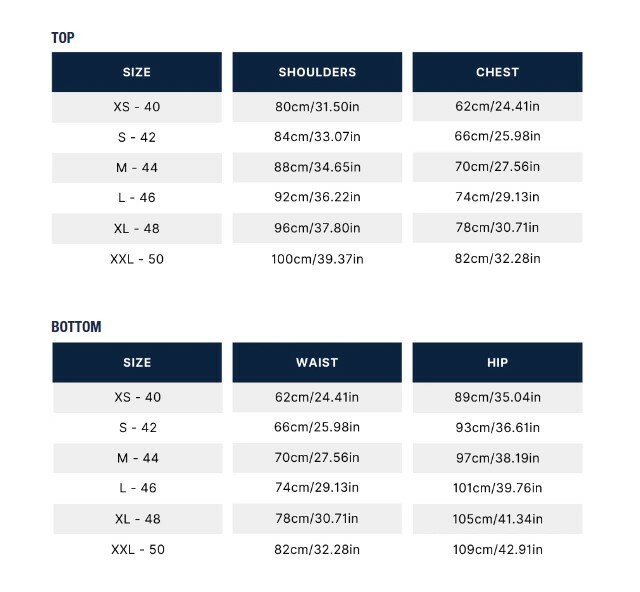The width and height of the screenshot is (640, 592).
Task: Click the 88cm/34.65in shoulders measurement
Action: click(317, 167)
